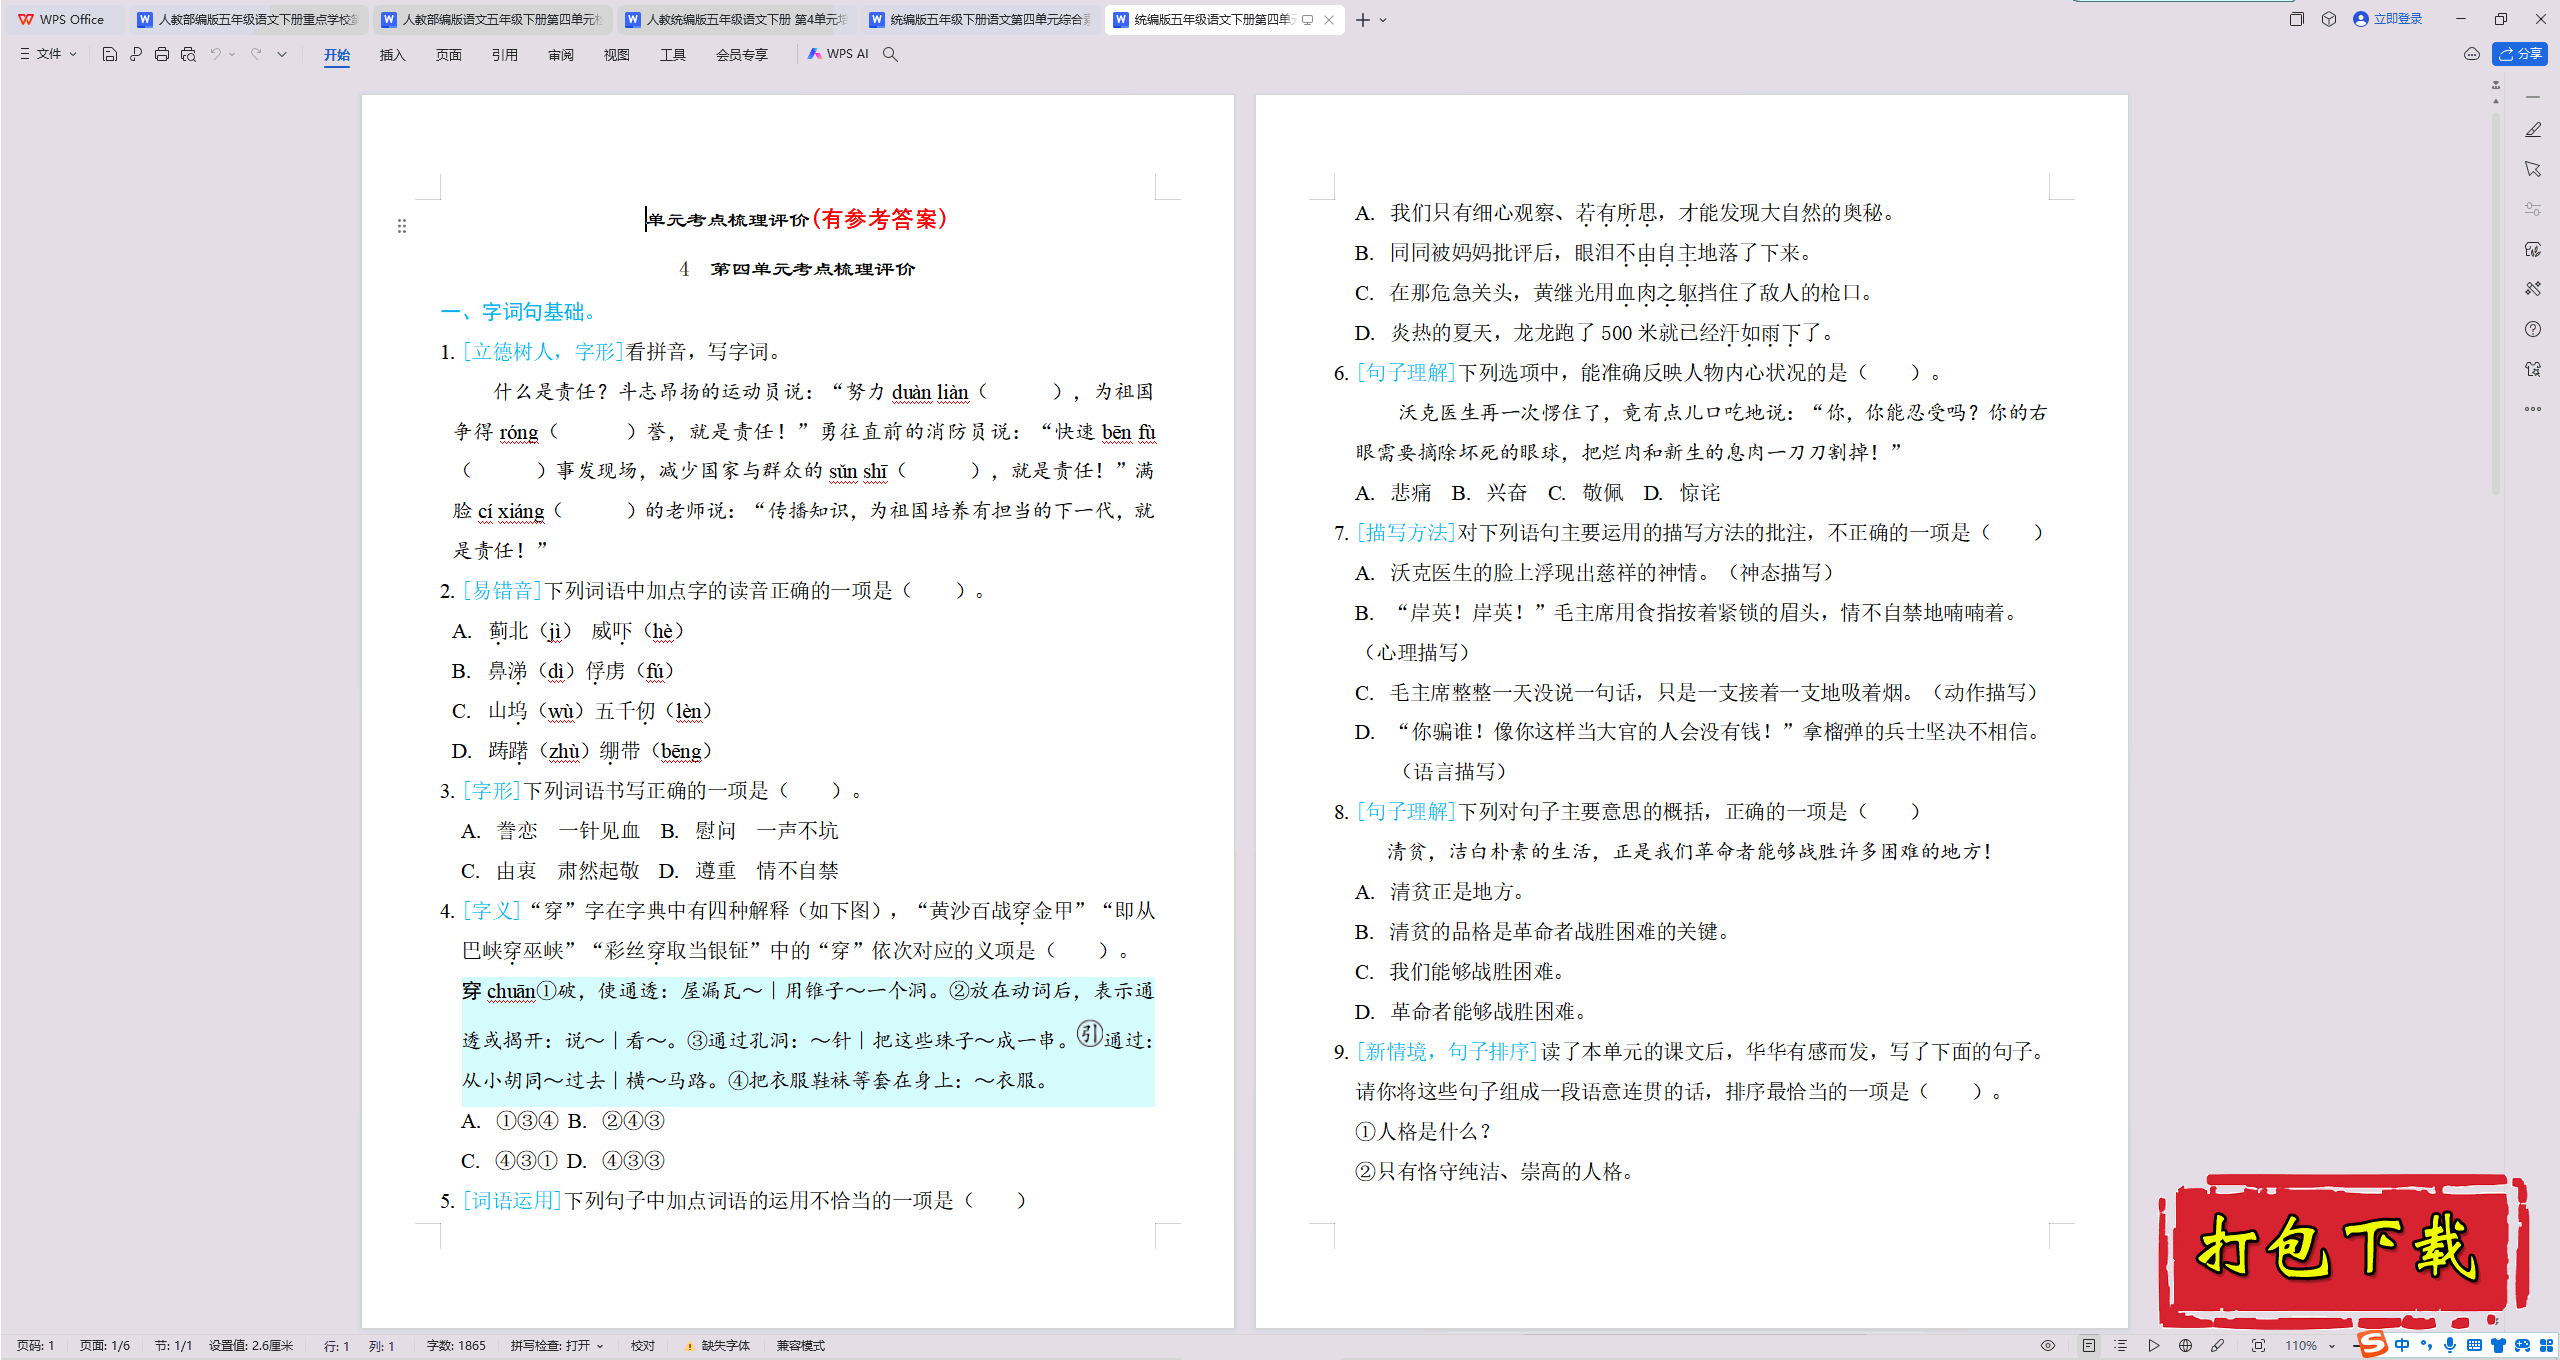Click 立即登录 login button
This screenshot has height=1360, width=2560.
click(2388, 19)
